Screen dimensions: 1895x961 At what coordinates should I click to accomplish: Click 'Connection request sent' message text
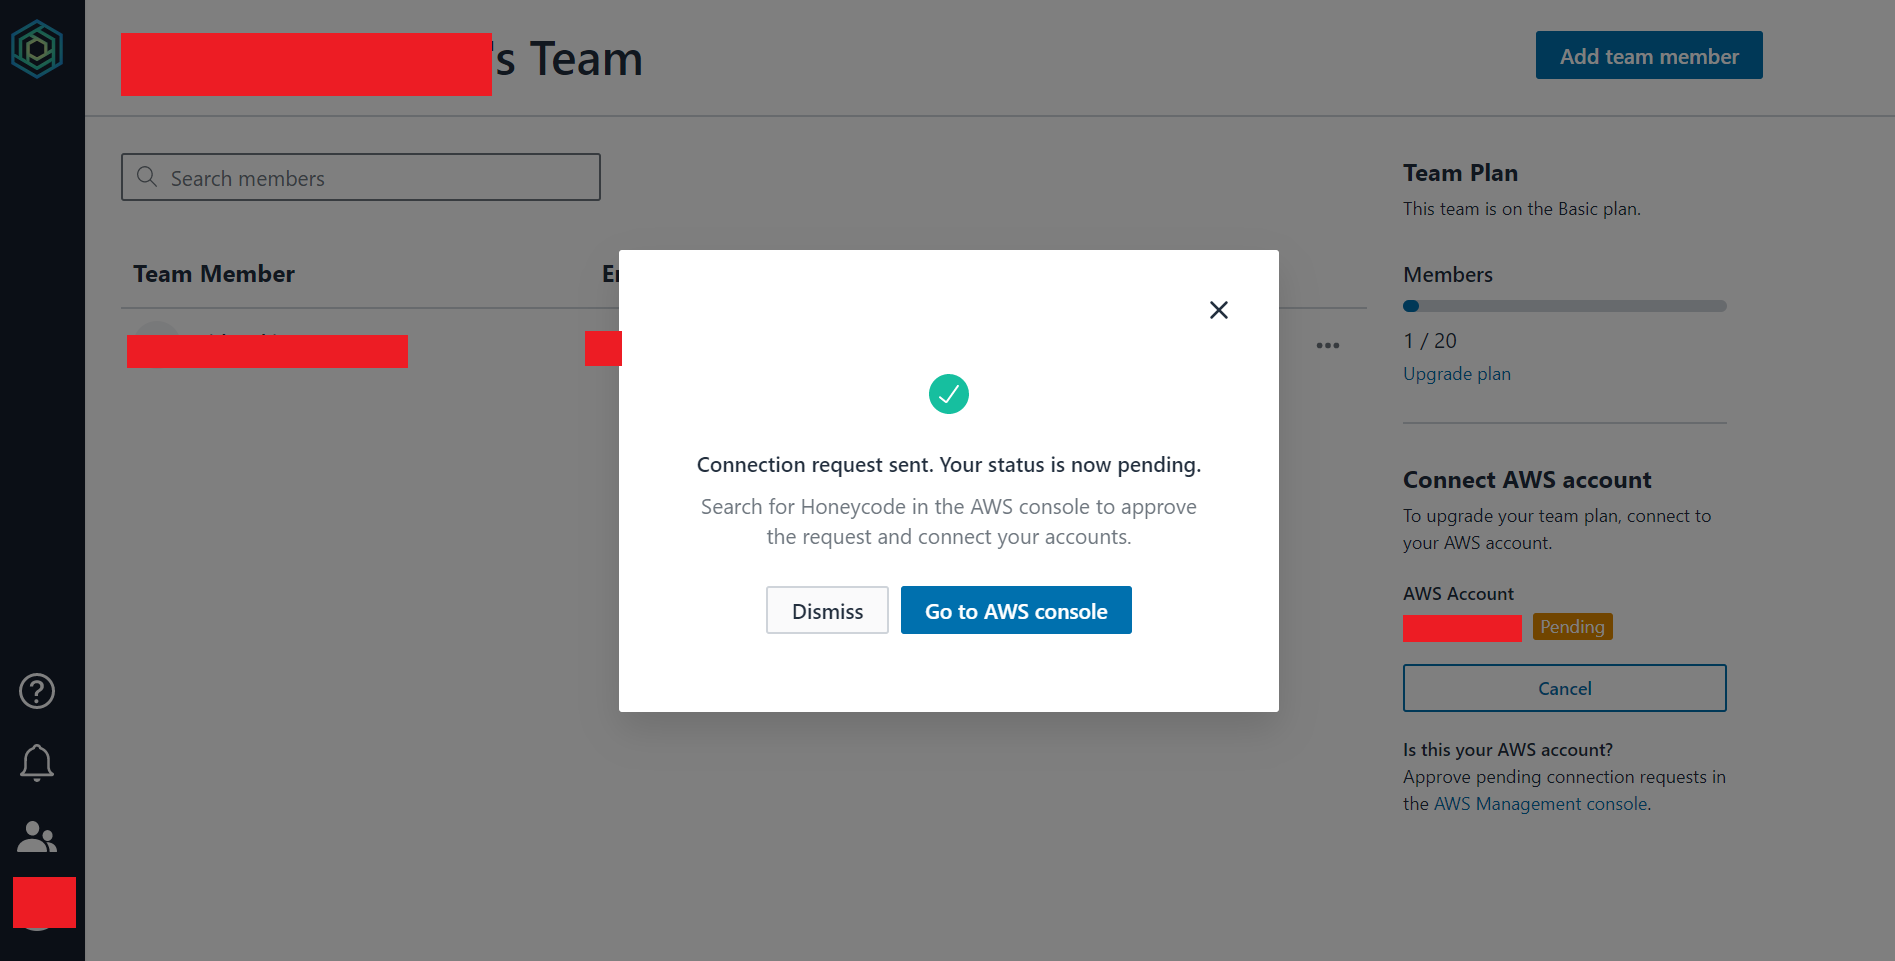pos(948,465)
